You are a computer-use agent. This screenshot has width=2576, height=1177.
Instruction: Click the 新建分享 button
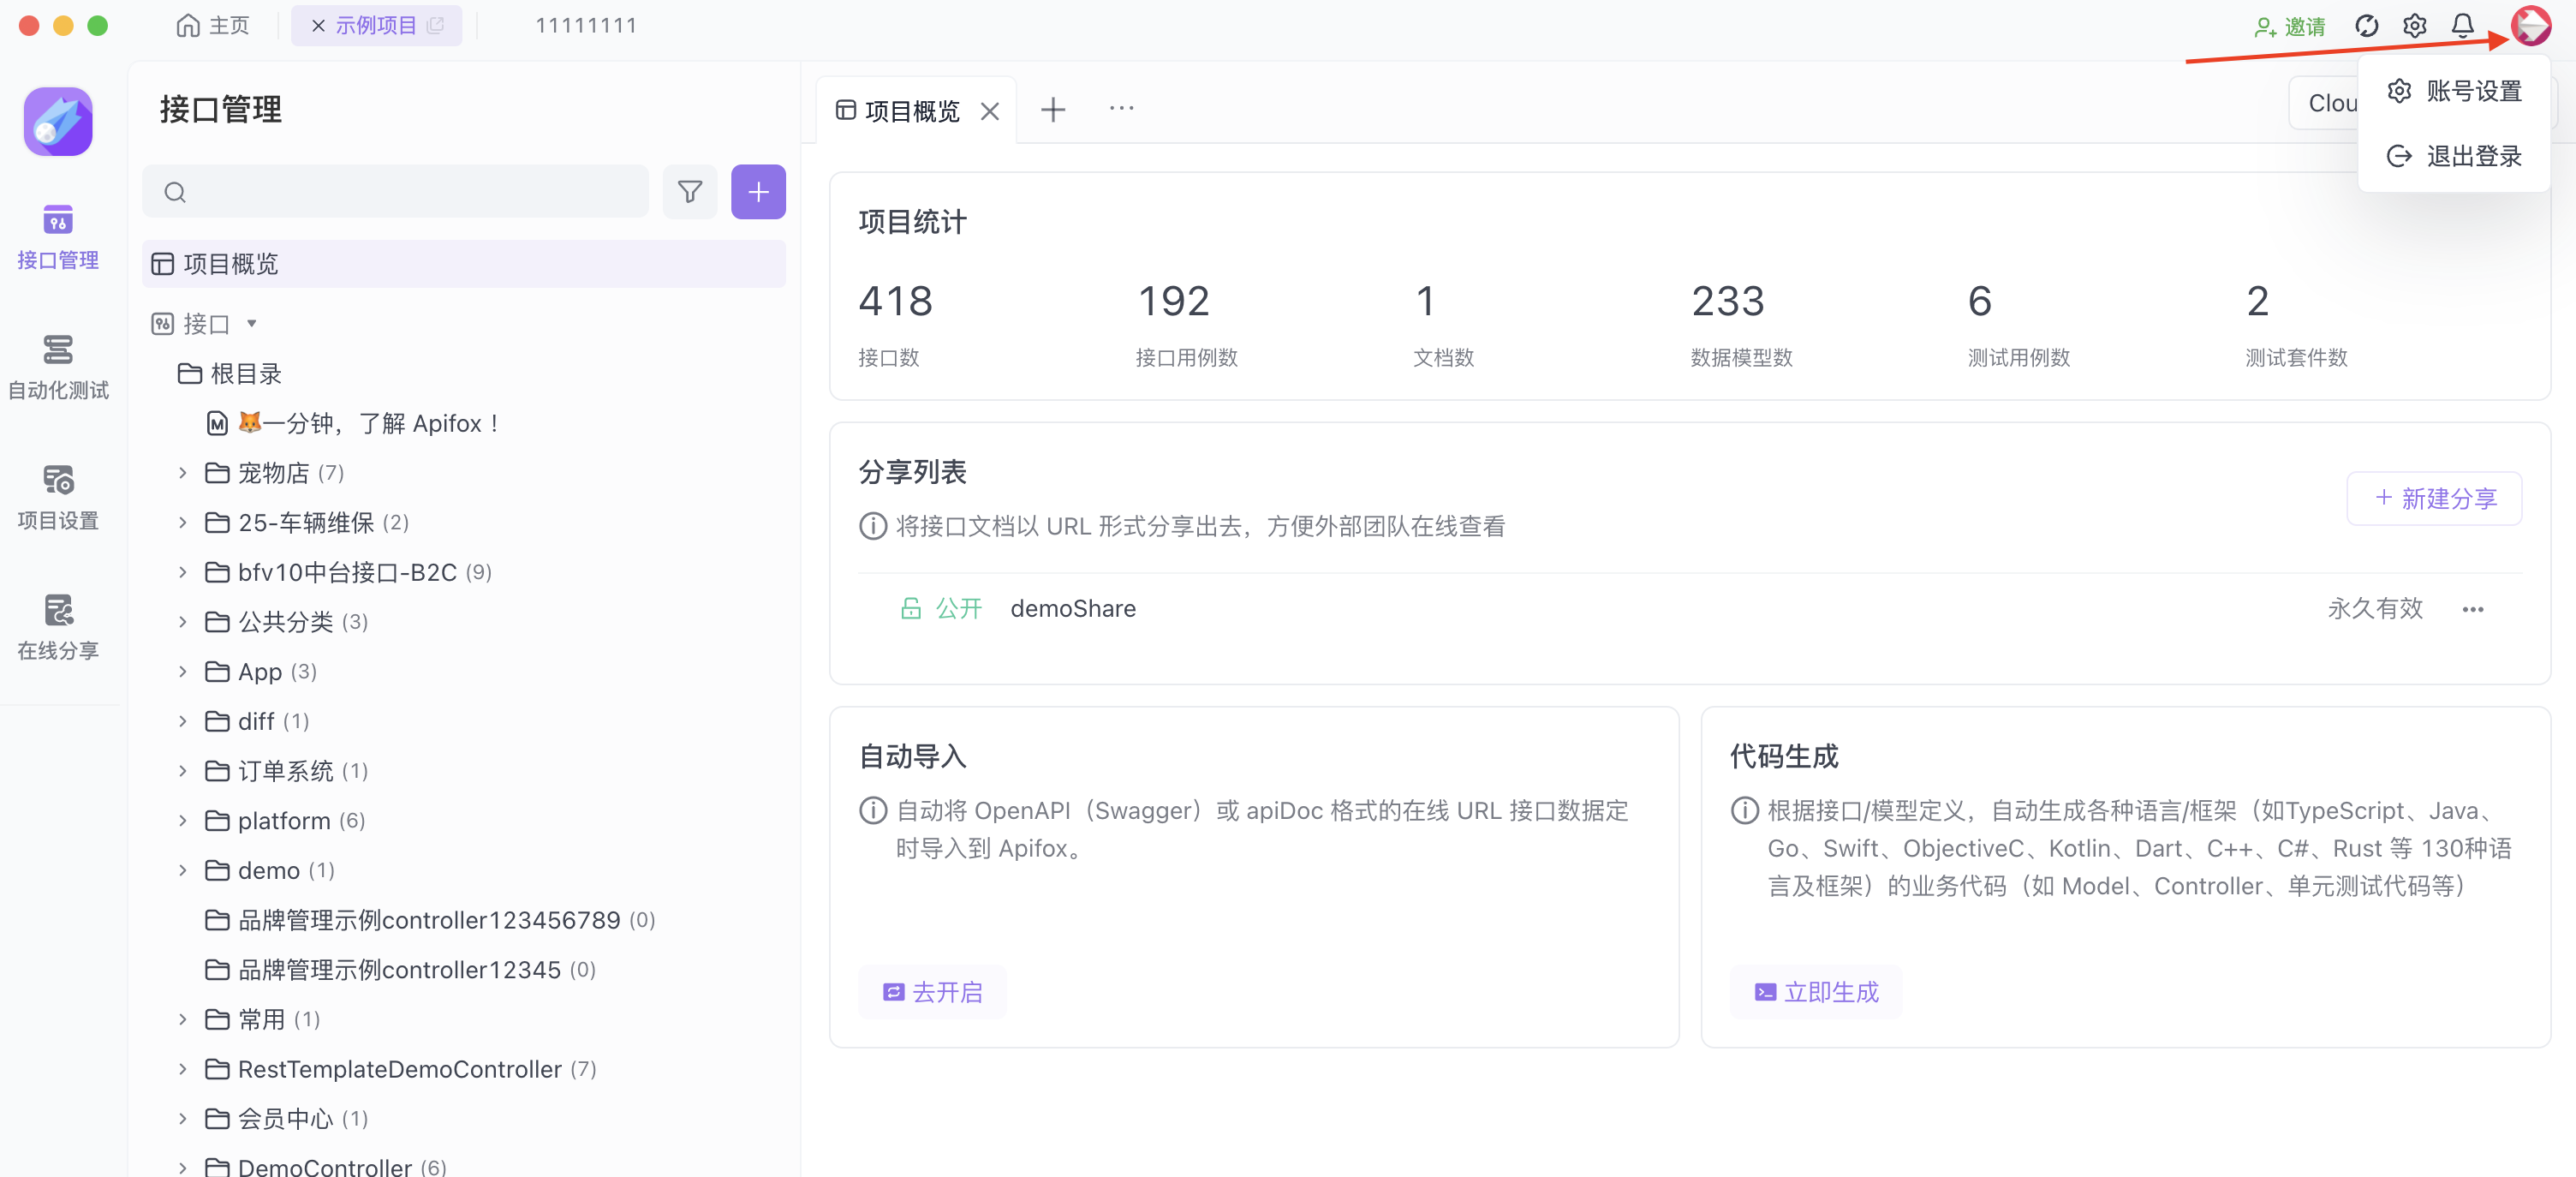coord(2434,499)
